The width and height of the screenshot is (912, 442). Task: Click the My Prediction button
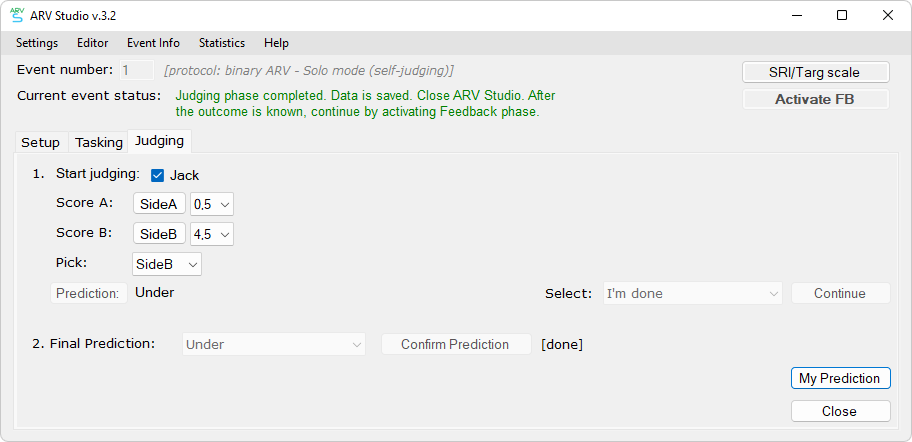click(x=840, y=378)
